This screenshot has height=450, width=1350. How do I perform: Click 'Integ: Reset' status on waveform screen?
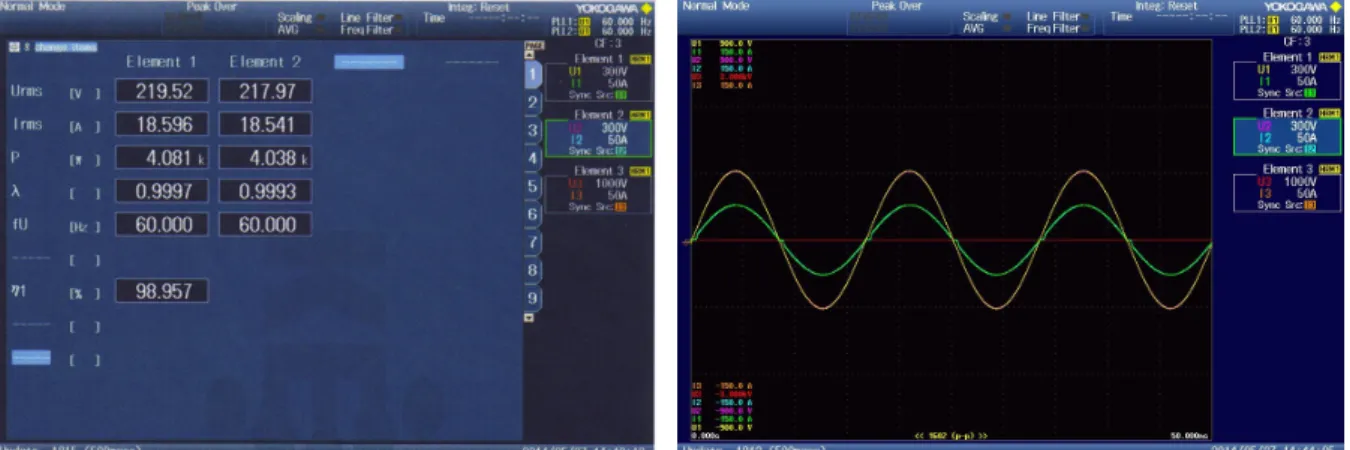click(x=1164, y=6)
